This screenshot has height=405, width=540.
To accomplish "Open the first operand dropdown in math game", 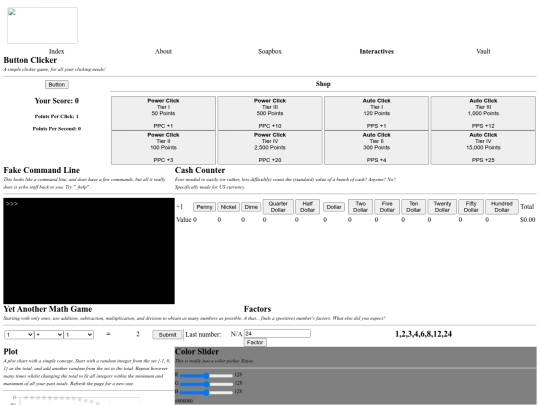I will coord(19,334).
